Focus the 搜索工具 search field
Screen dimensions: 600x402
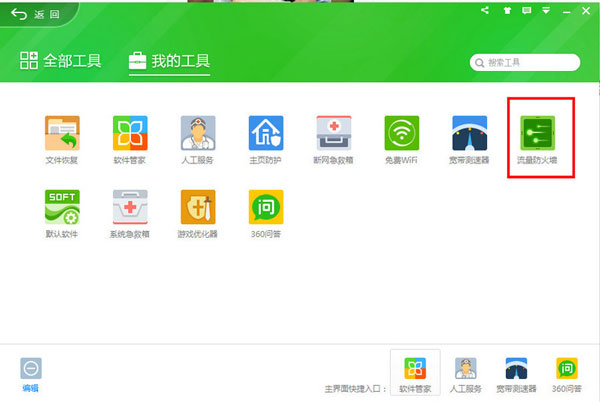[x=525, y=62]
